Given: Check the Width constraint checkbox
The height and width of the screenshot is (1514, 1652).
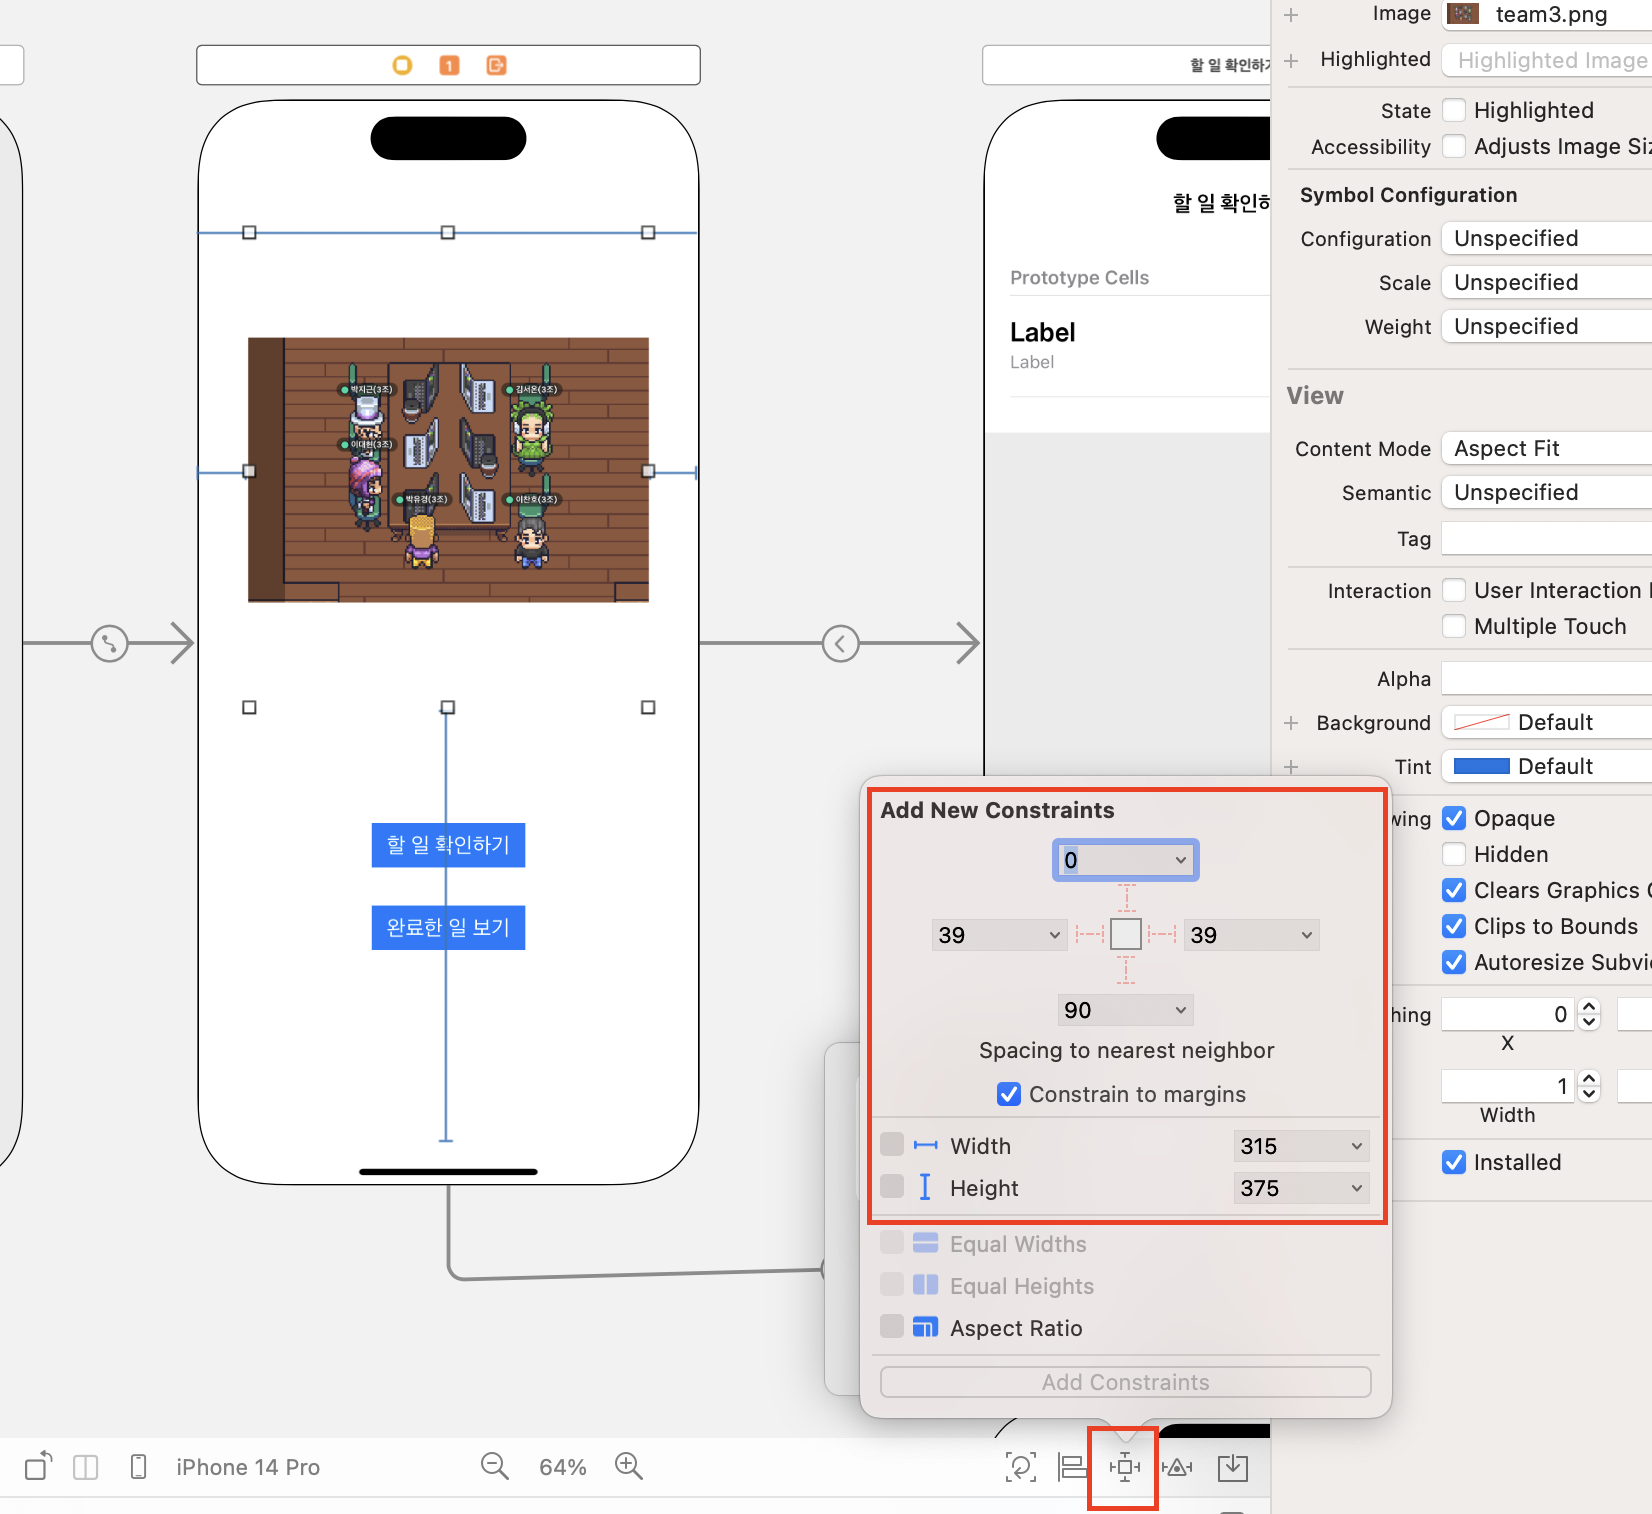Looking at the screenshot, I should (x=892, y=1144).
